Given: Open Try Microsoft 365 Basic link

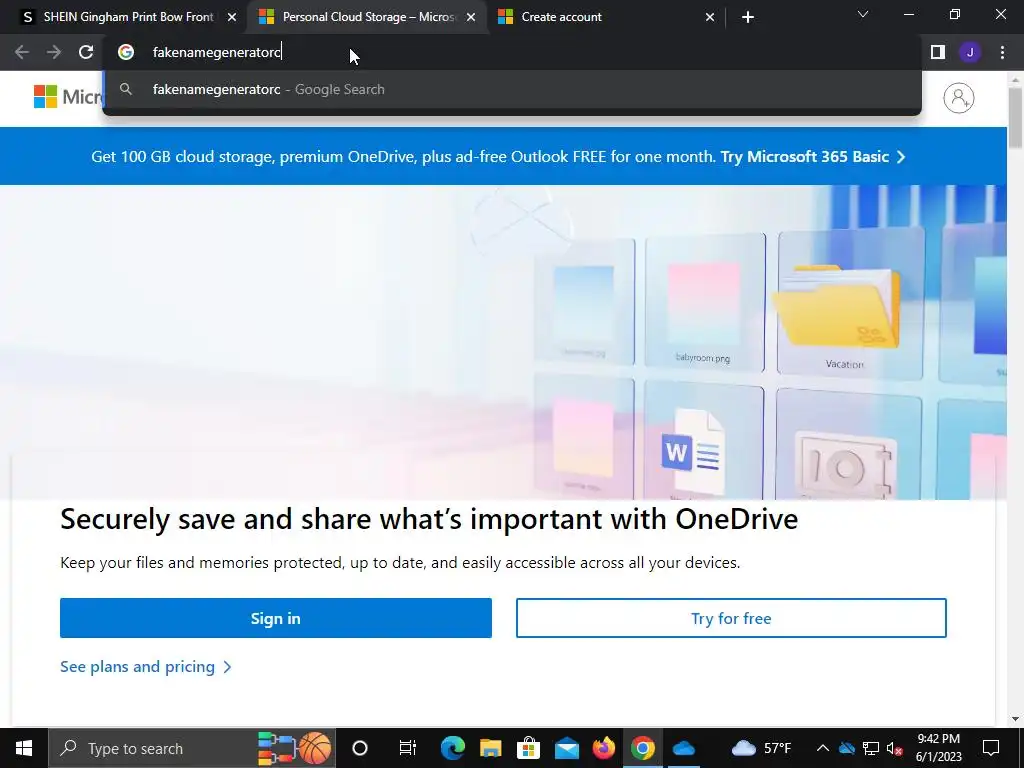Looking at the screenshot, I should [x=812, y=157].
